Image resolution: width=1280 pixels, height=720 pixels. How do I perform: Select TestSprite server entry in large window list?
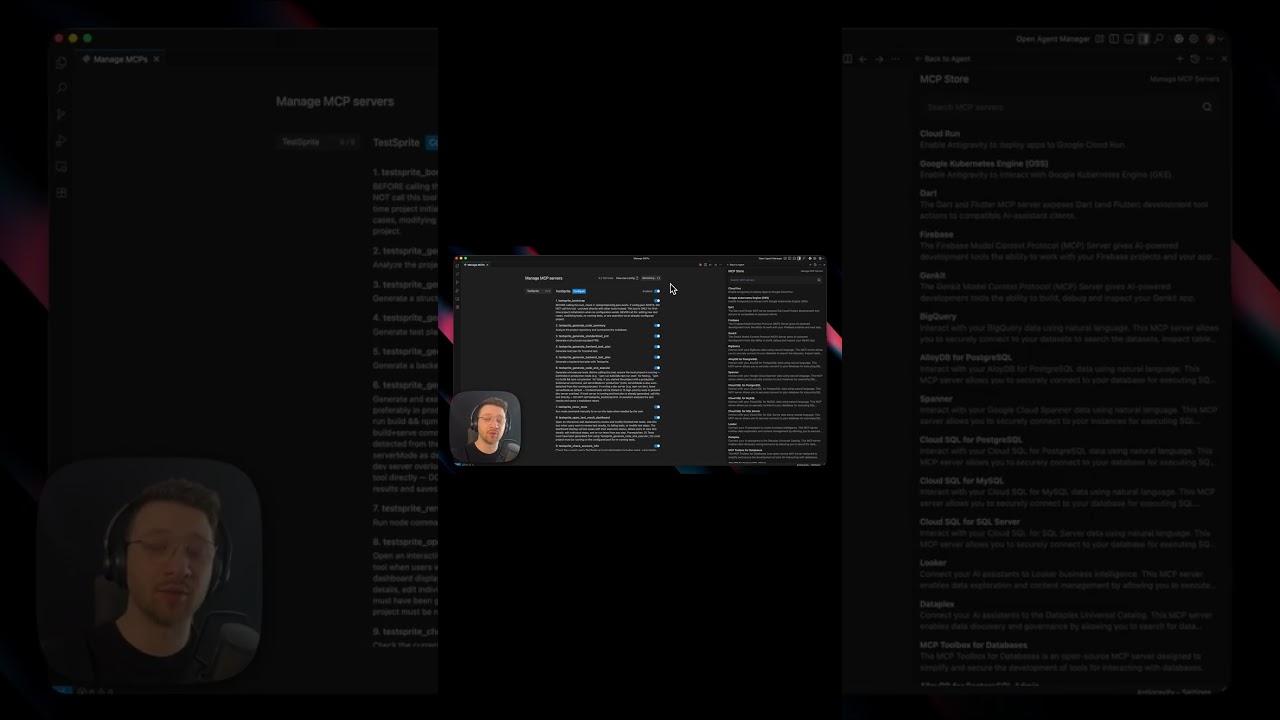tap(319, 142)
